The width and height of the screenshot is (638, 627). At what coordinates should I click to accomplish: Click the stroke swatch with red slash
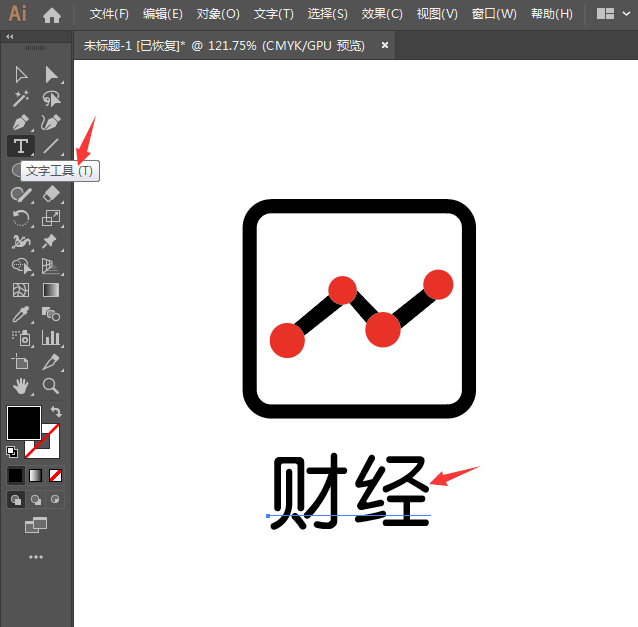[51, 449]
